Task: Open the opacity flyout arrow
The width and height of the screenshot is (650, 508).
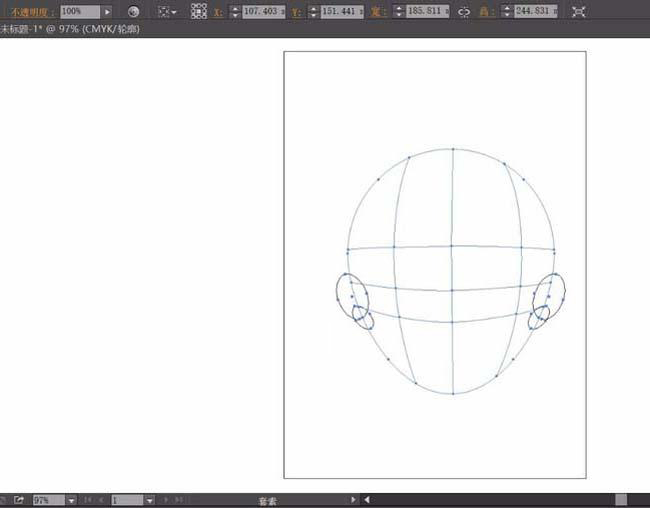Action: coord(107,11)
